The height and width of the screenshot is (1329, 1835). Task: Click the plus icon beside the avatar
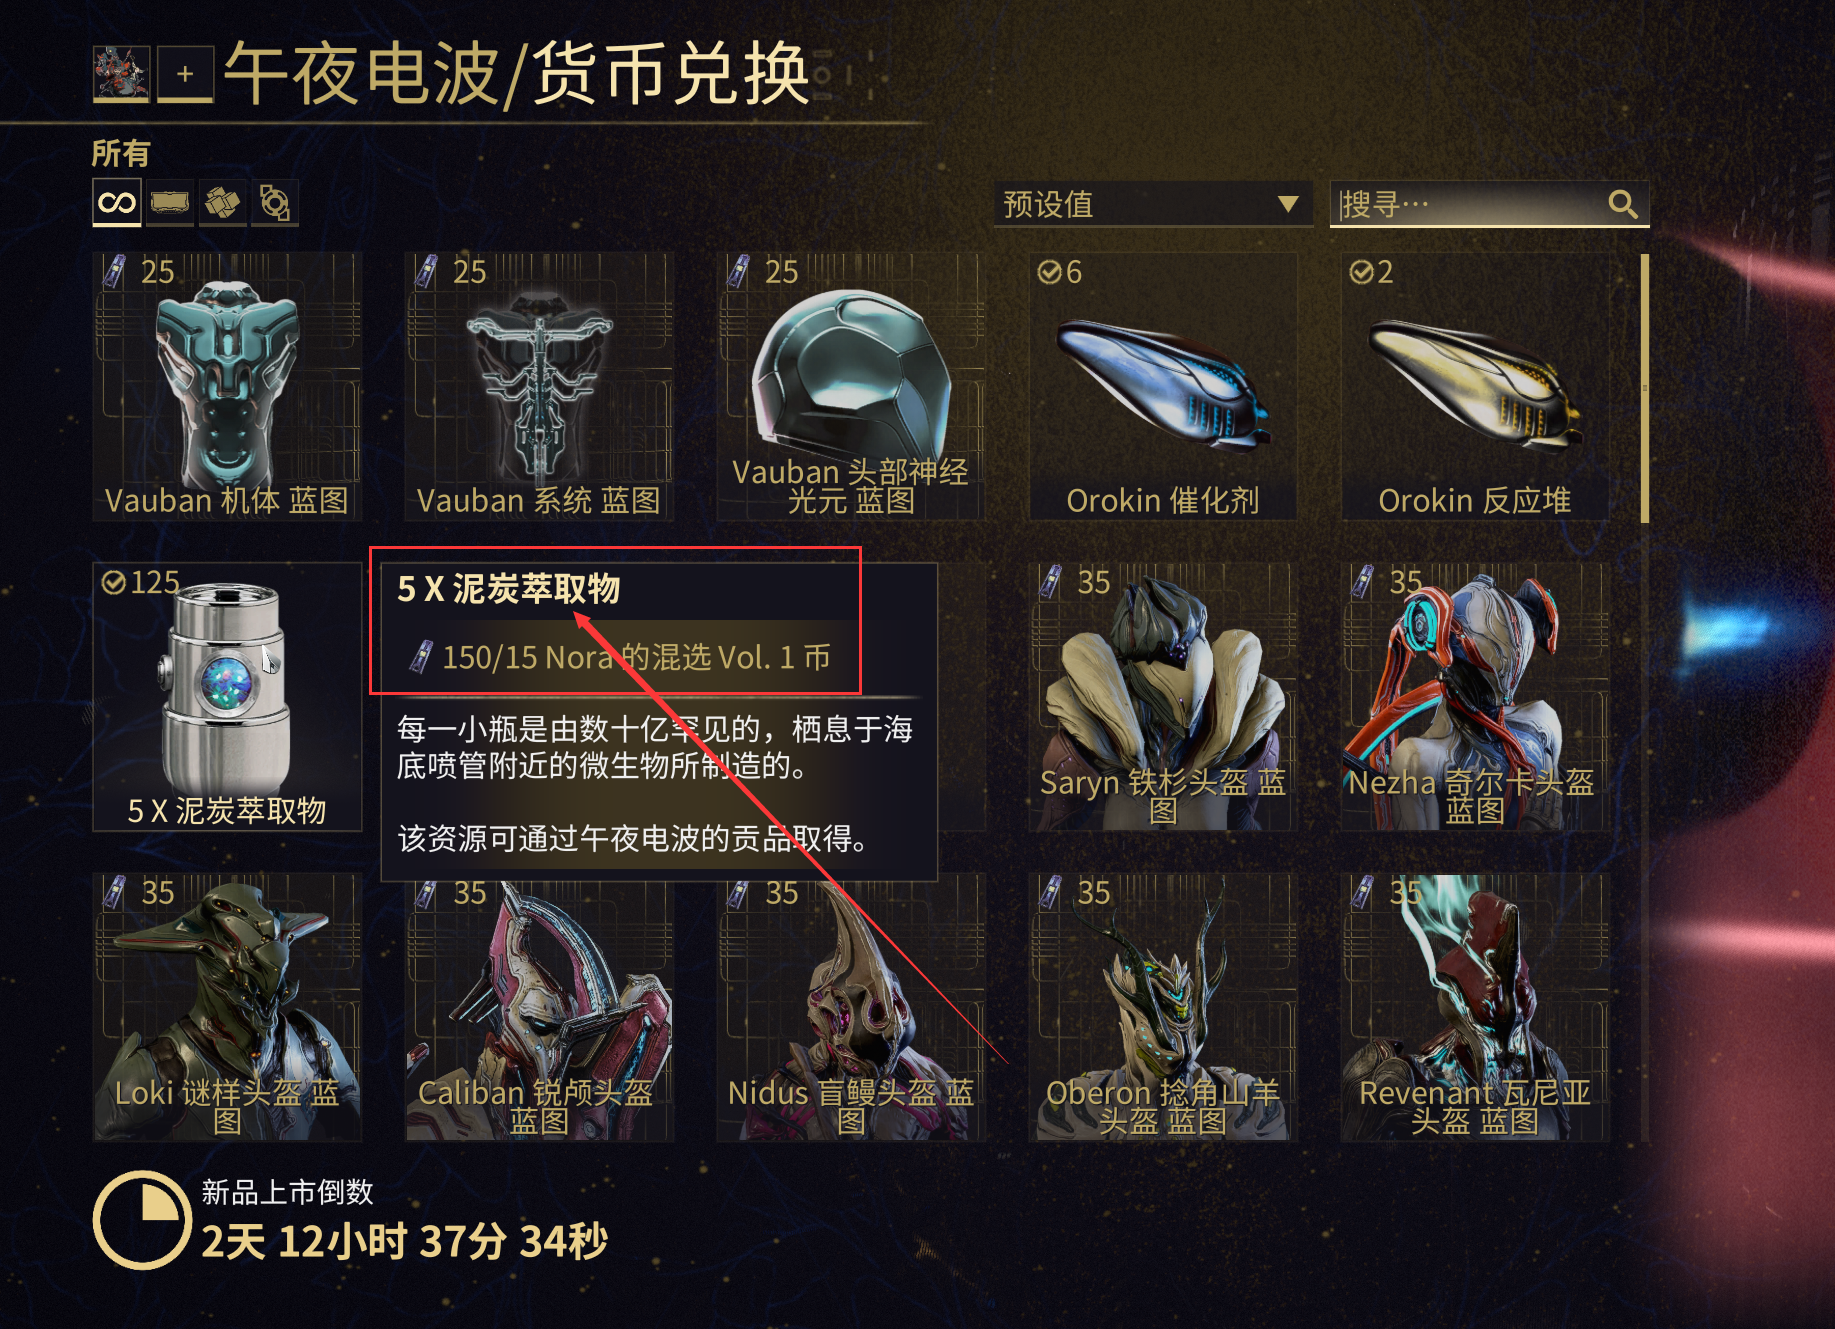point(185,74)
